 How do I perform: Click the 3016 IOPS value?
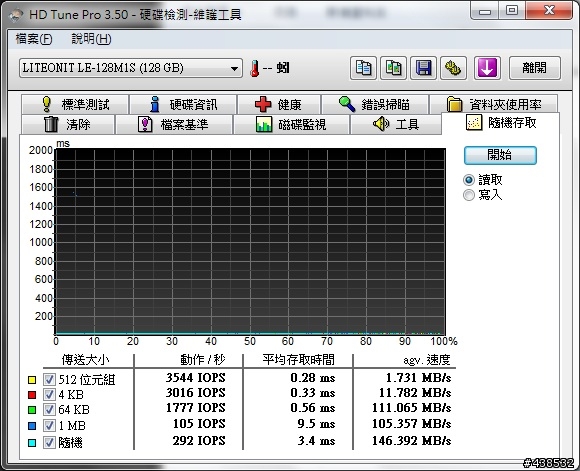196,393
